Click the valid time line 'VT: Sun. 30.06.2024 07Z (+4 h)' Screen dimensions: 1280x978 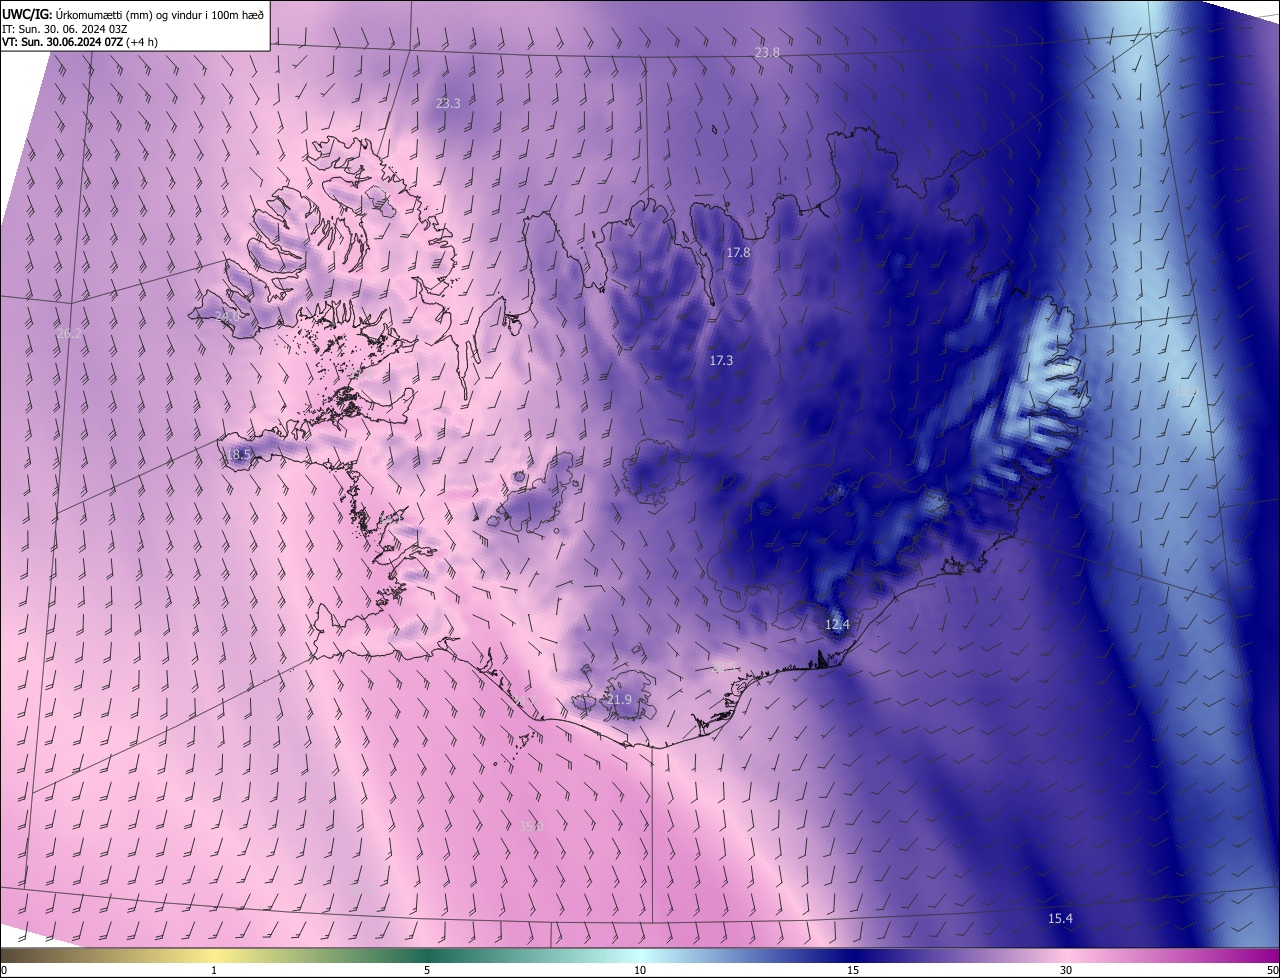pos(79,42)
